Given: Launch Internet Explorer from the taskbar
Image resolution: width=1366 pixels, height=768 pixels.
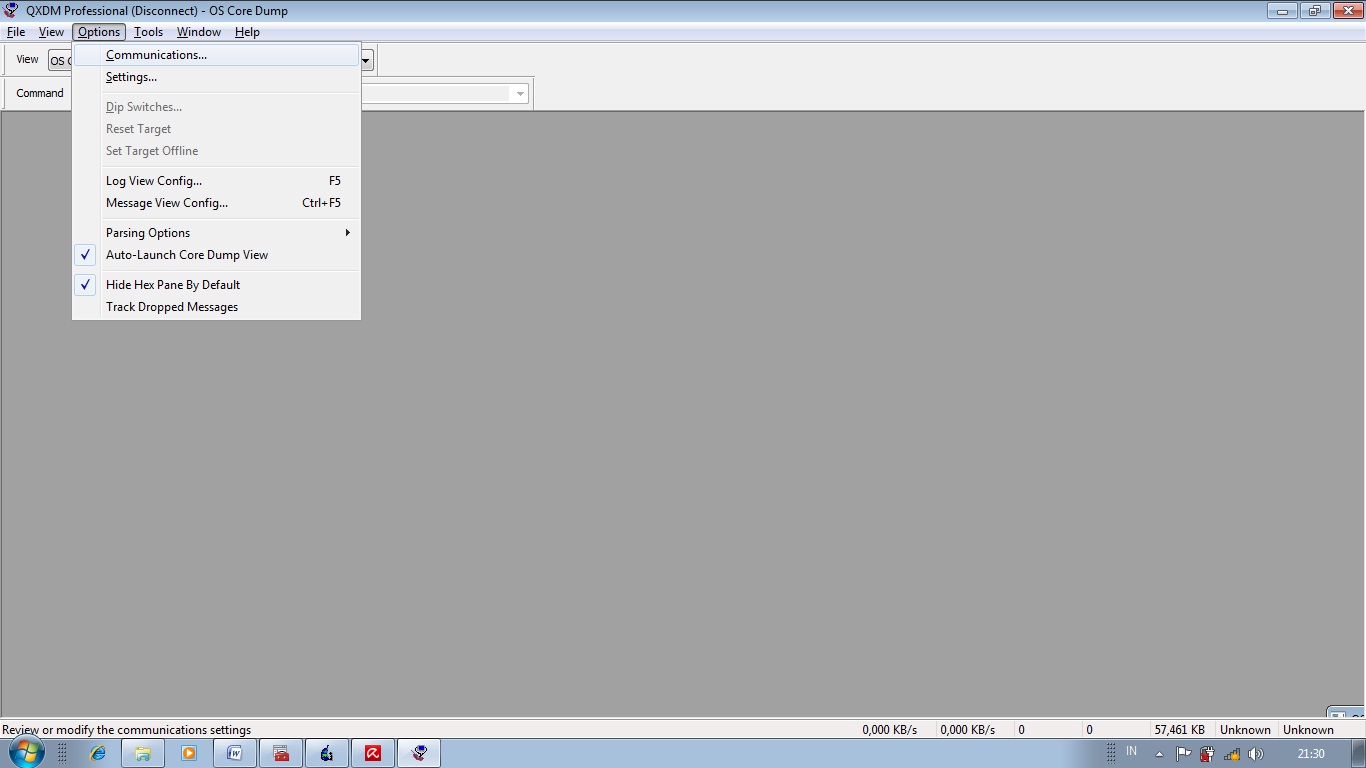Looking at the screenshot, I should point(97,752).
